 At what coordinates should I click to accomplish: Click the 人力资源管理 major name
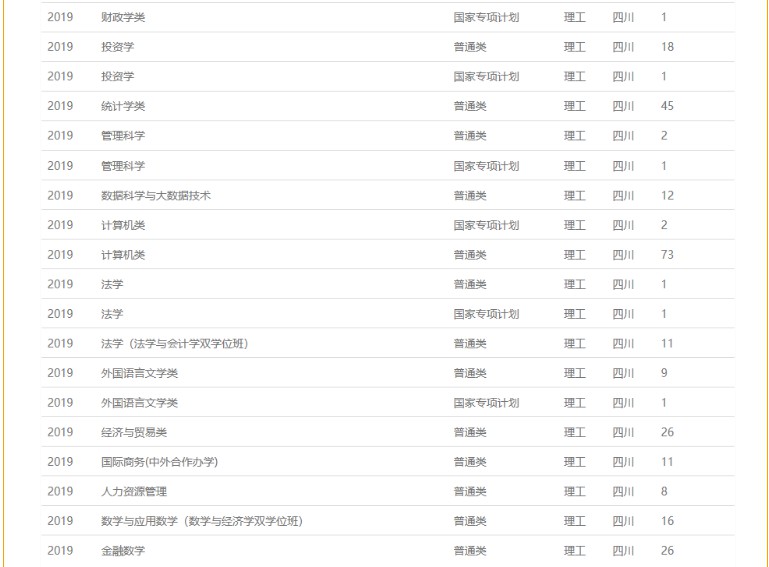point(134,492)
